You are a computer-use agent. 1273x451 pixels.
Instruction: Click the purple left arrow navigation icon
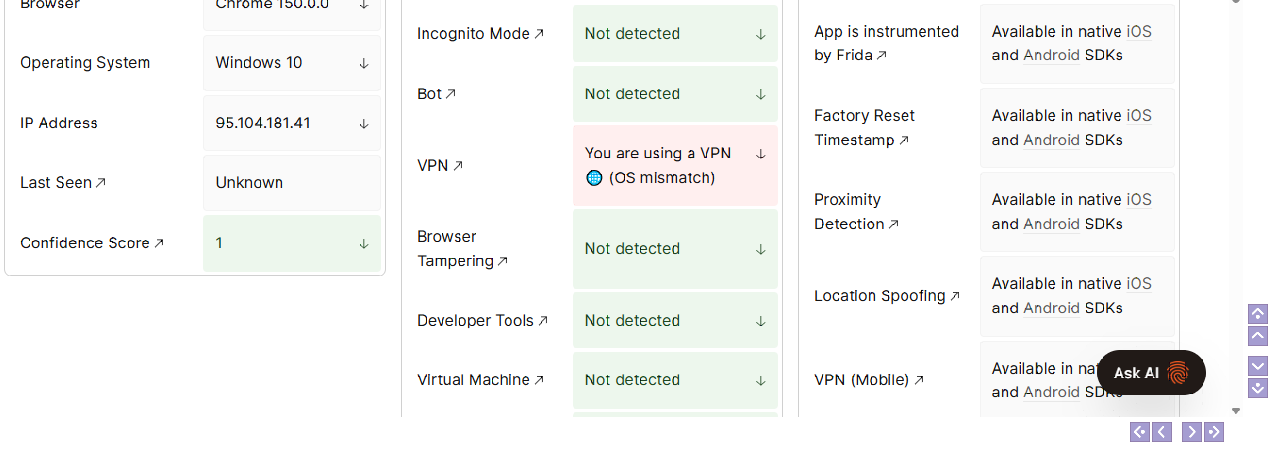tap(1162, 432)
